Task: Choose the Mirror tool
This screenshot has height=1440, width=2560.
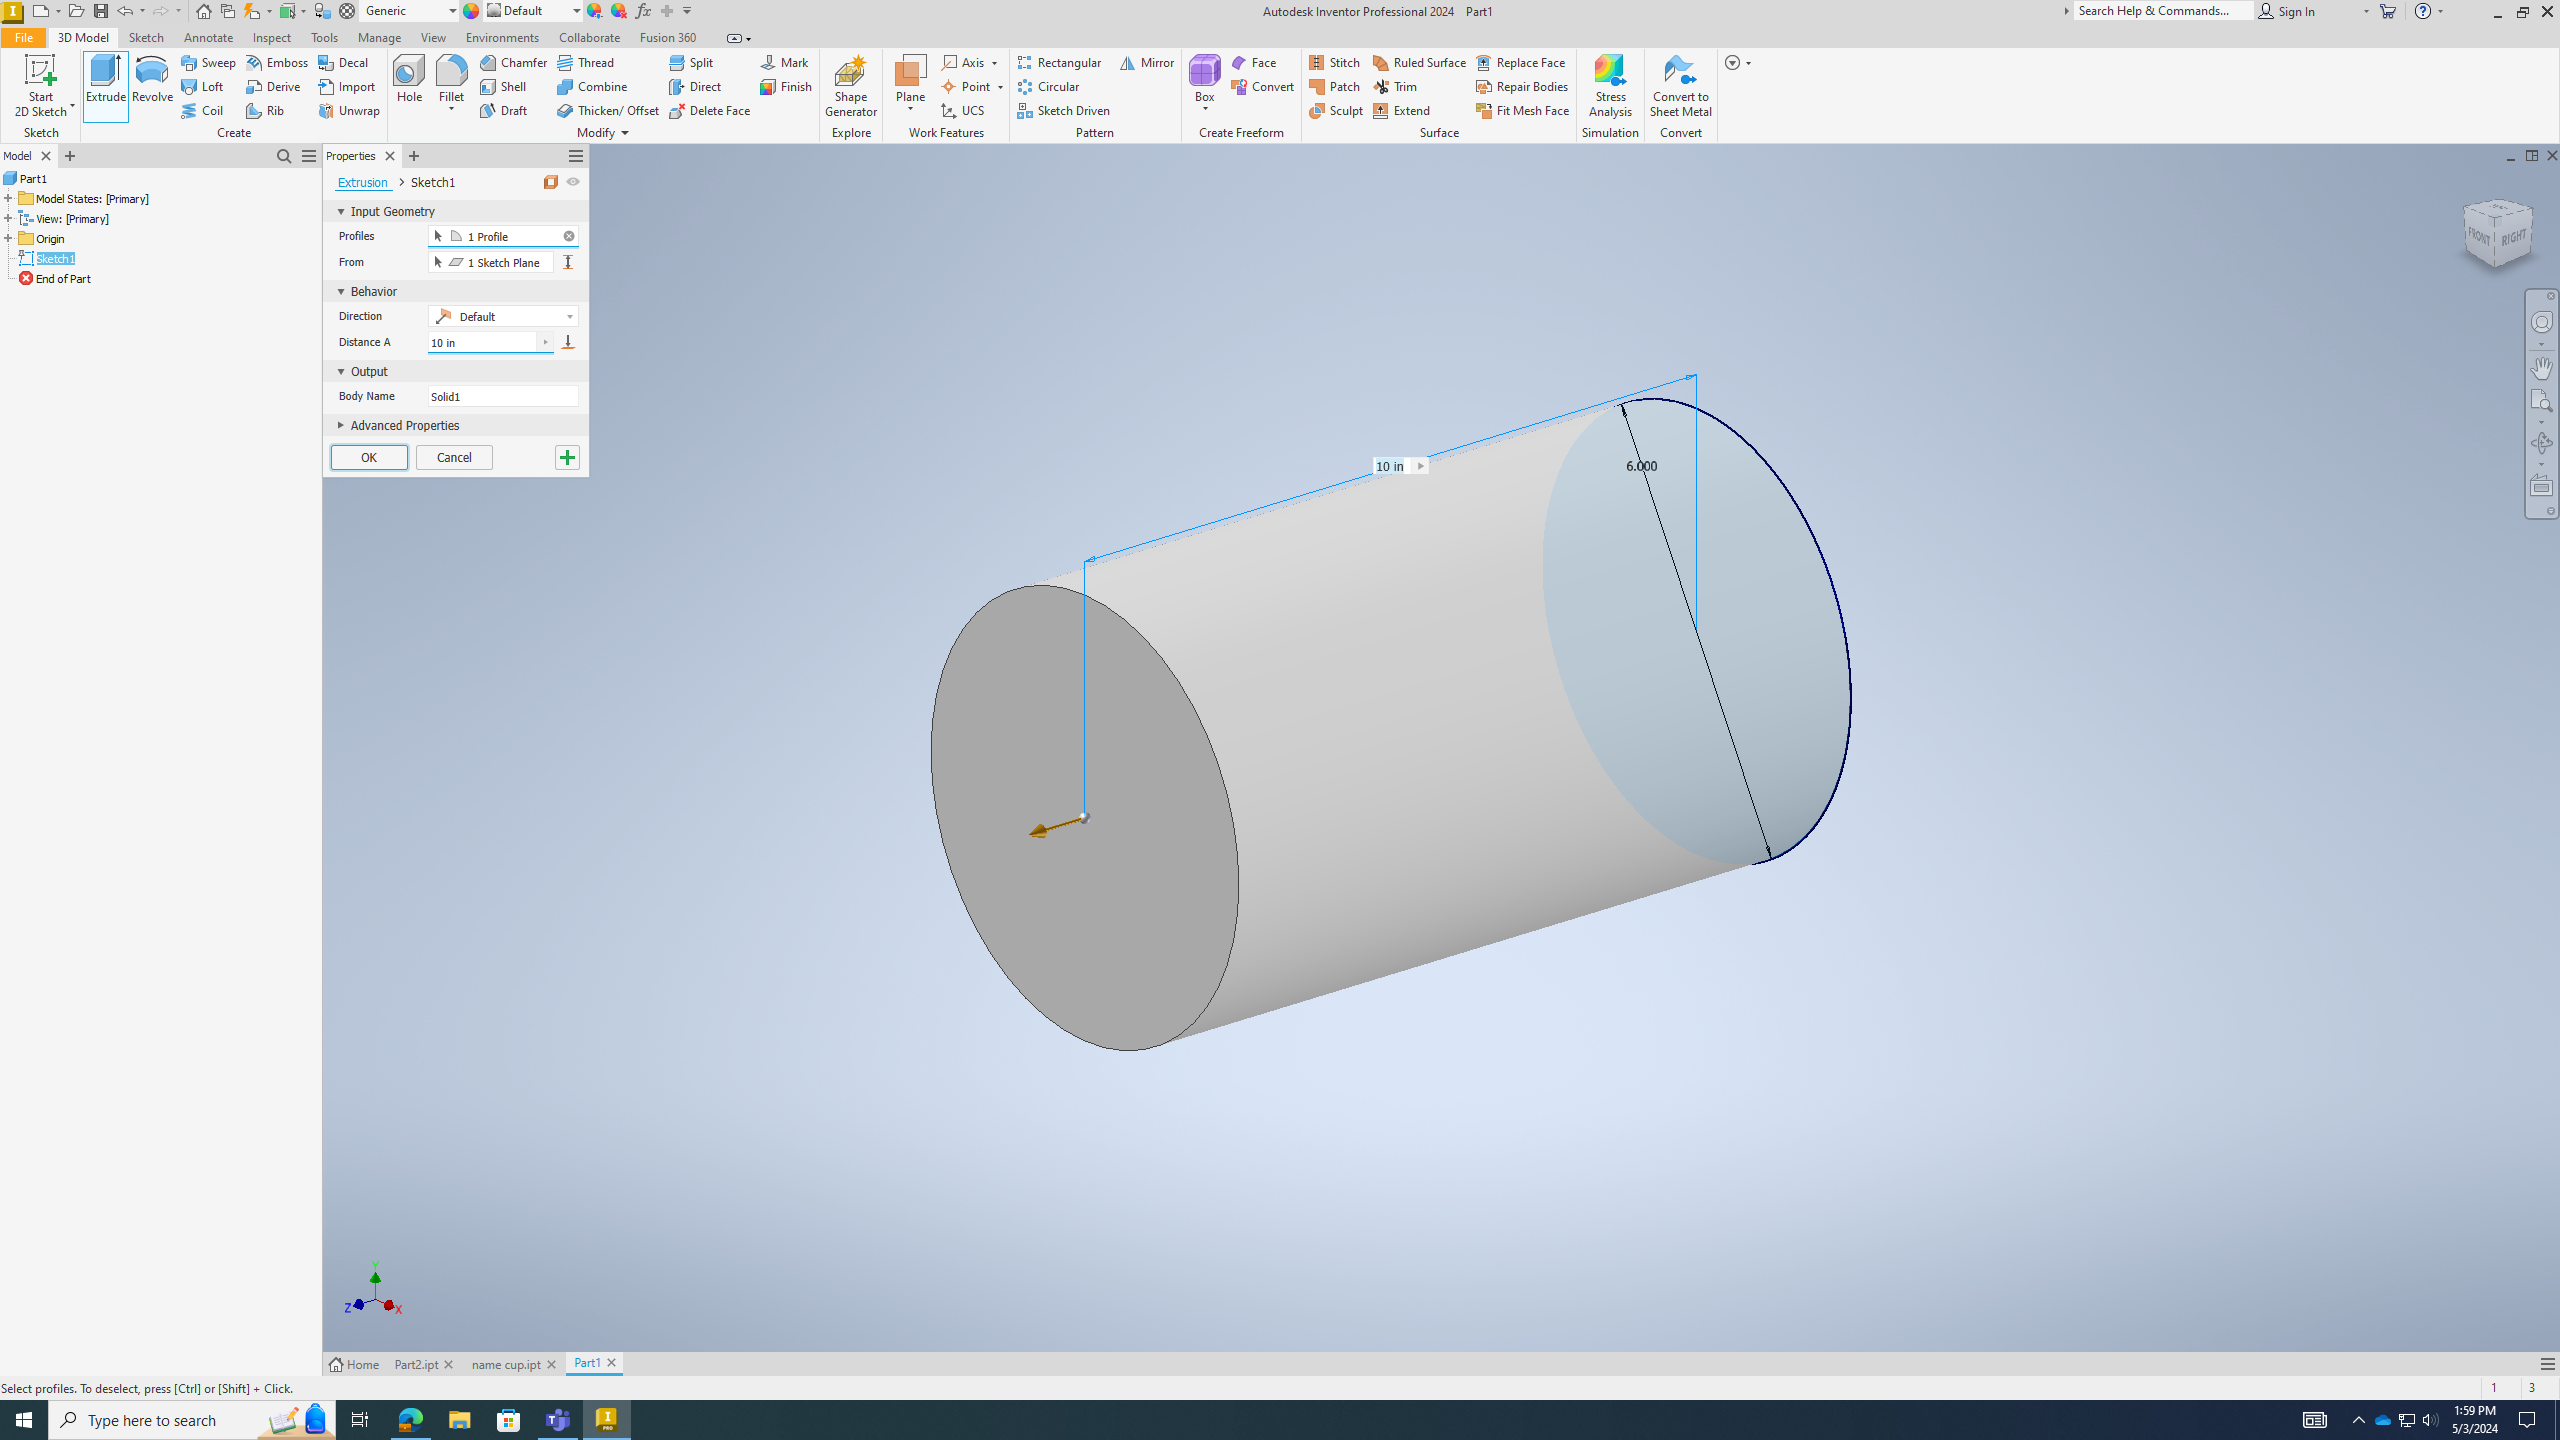Action: (1147, 62)
